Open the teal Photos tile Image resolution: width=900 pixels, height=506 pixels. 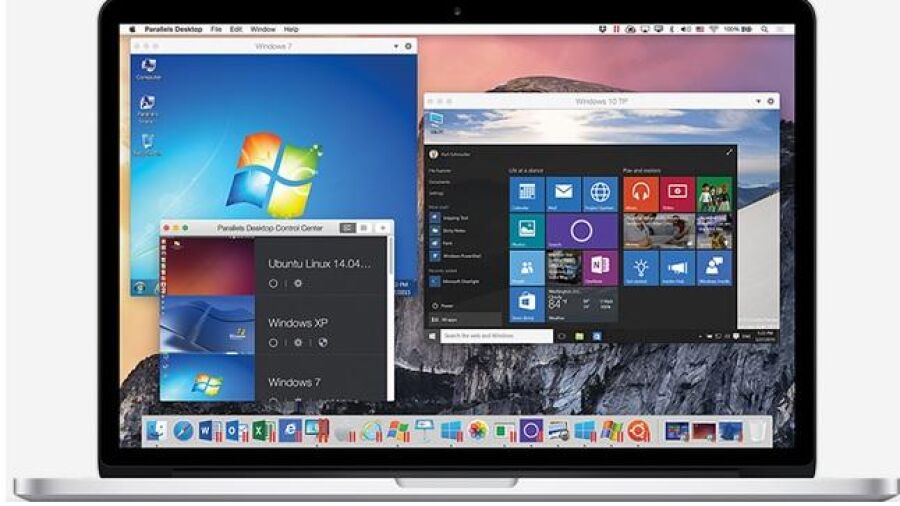527,231
